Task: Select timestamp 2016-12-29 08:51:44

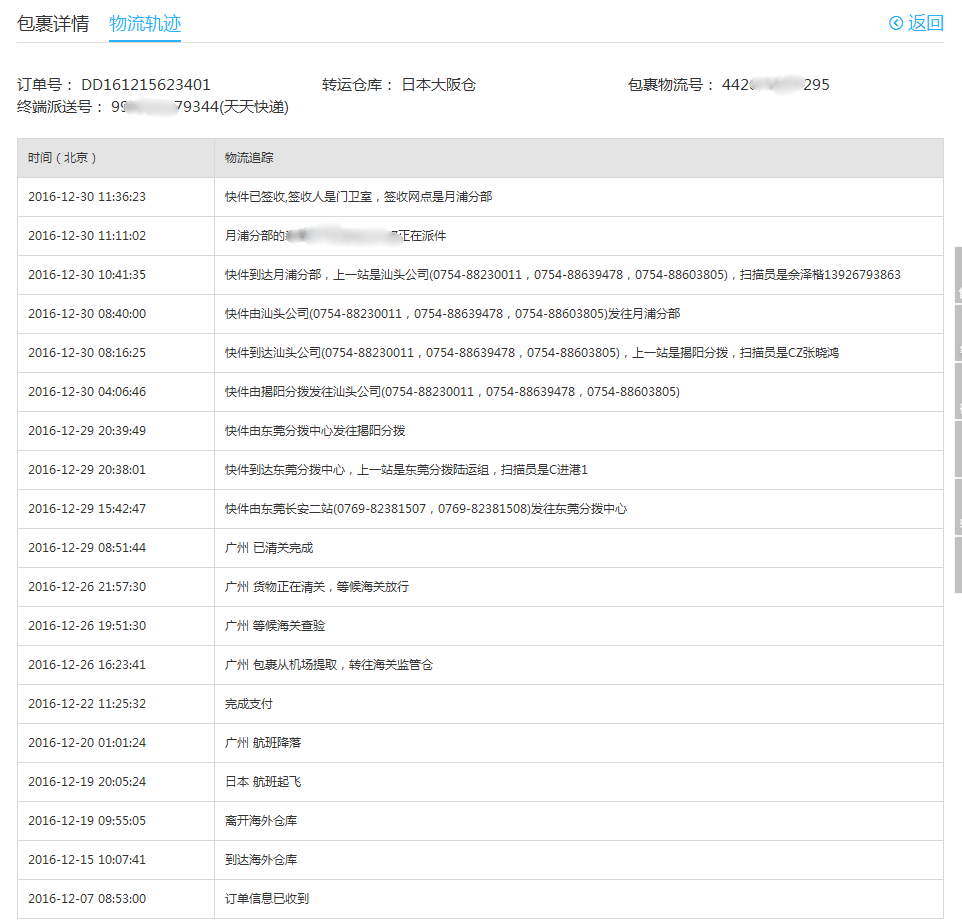Action: click(87, 548)
